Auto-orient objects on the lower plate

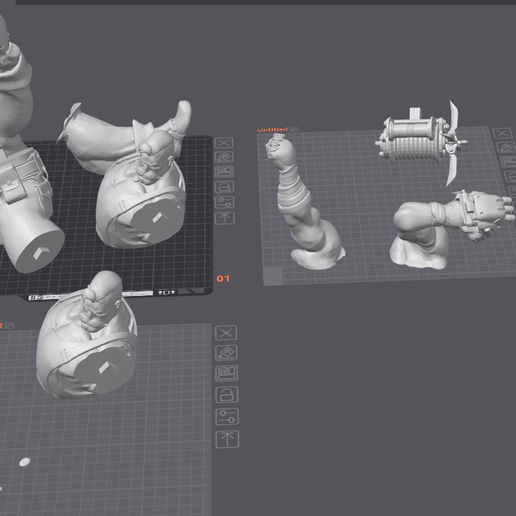point(226,353)
